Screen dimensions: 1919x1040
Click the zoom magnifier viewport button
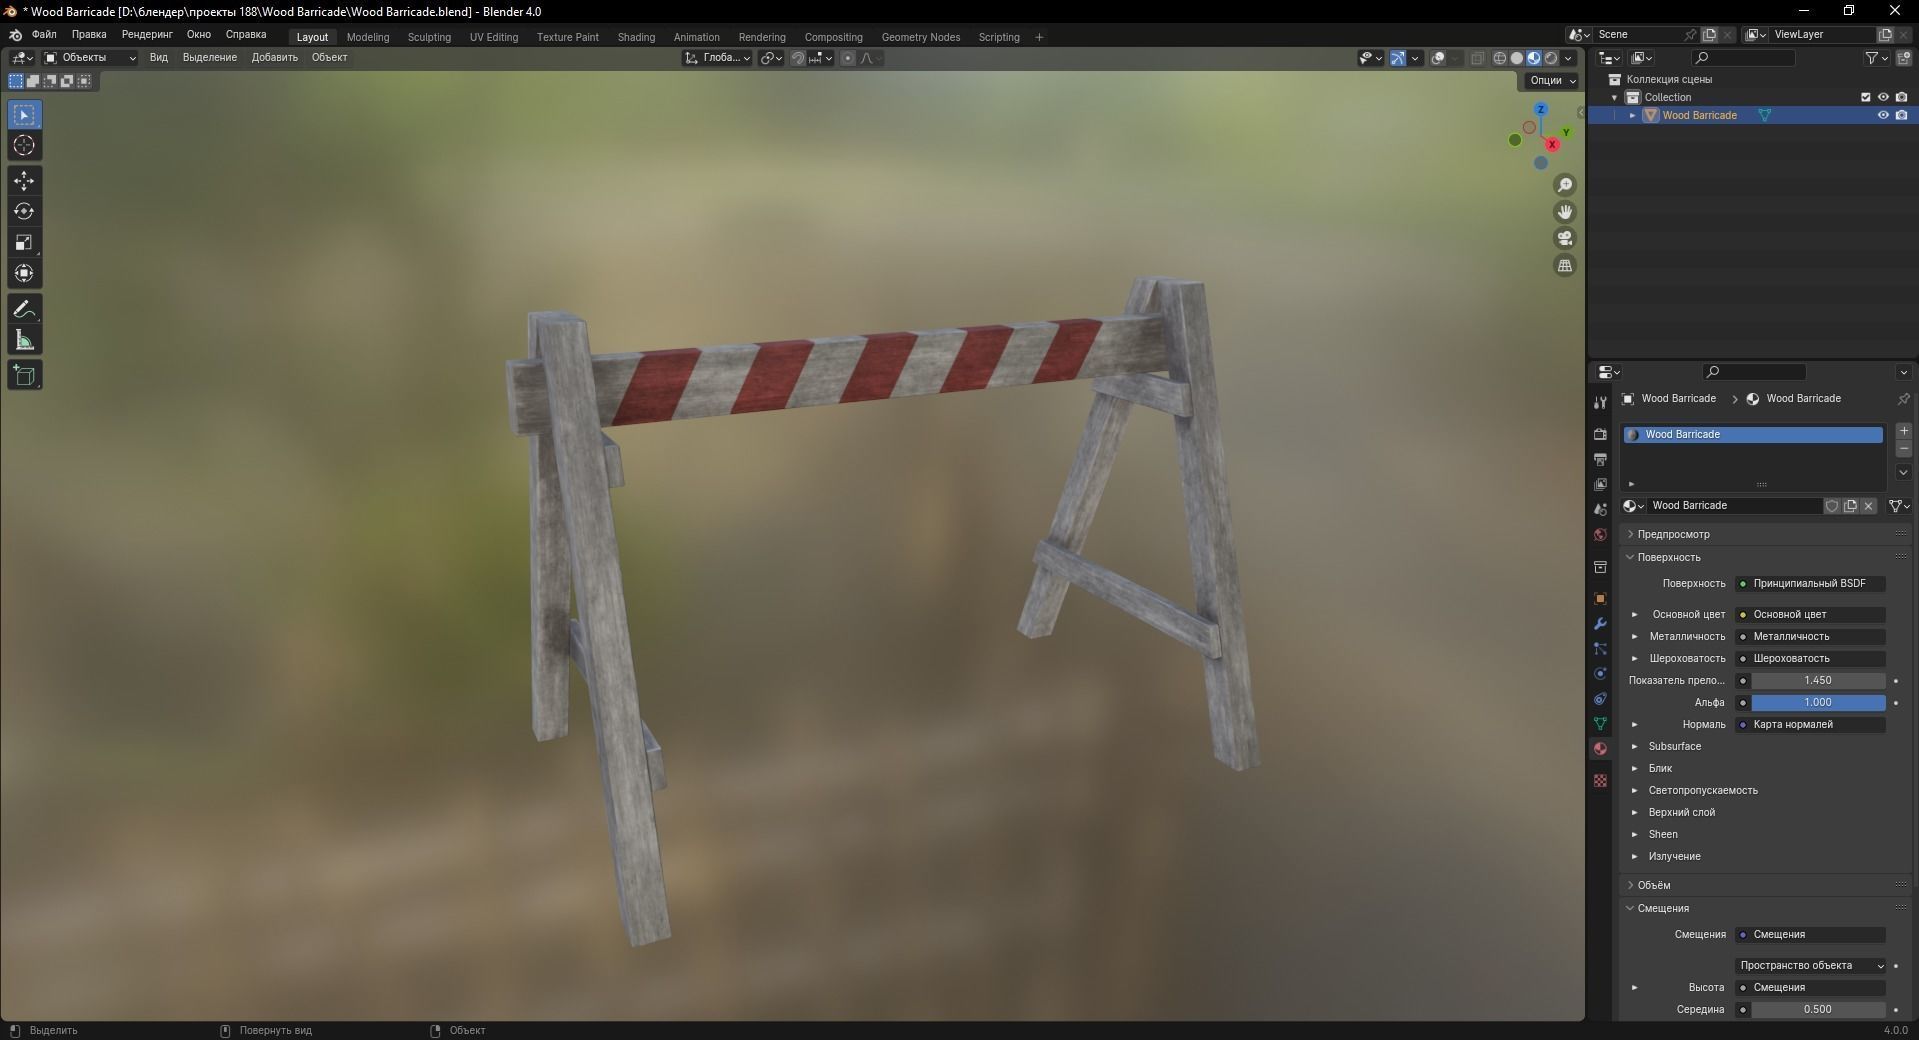pos(1565,185)
